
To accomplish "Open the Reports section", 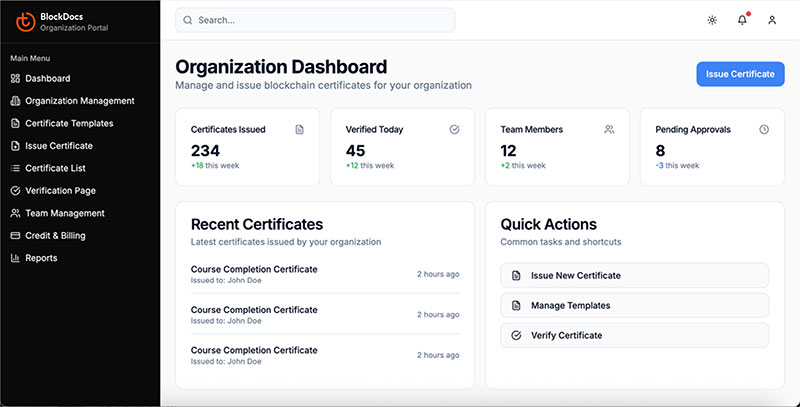I will (41, 258).
